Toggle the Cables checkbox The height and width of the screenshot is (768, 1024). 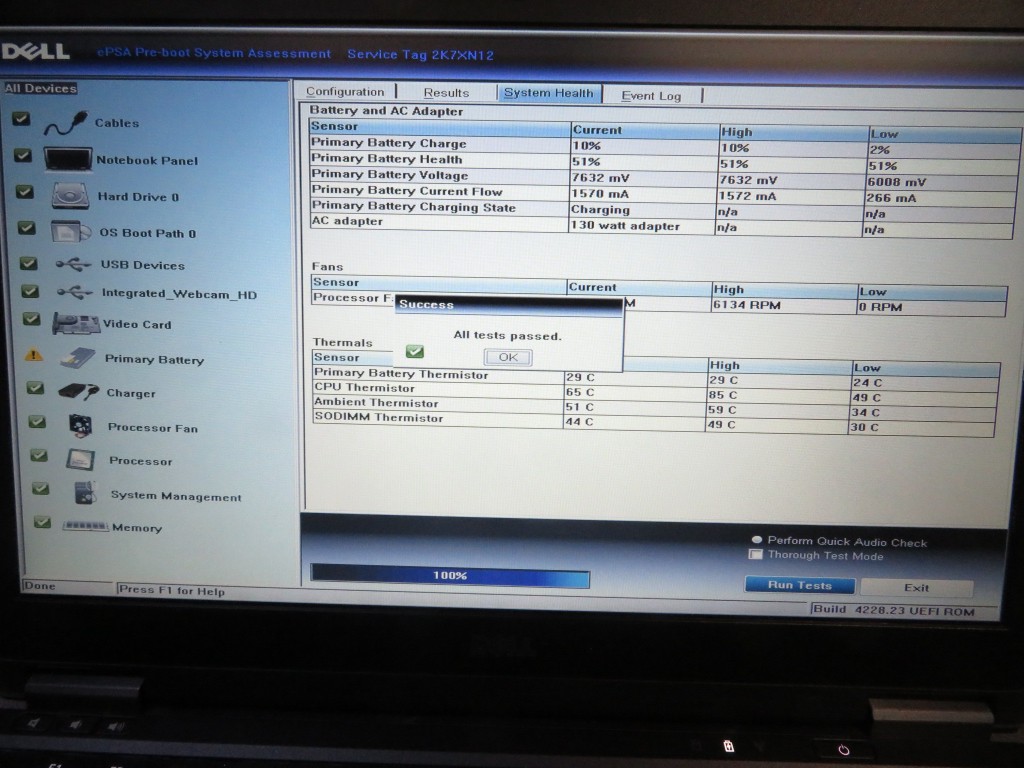coord(21,118)
